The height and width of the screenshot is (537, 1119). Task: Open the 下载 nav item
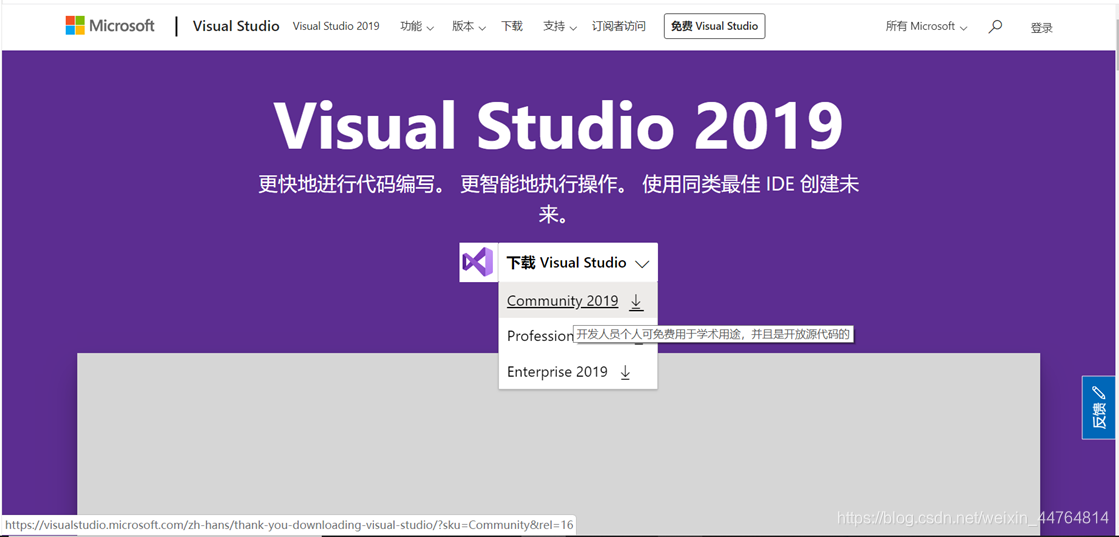pyautogui.click(x=512, y=26)
